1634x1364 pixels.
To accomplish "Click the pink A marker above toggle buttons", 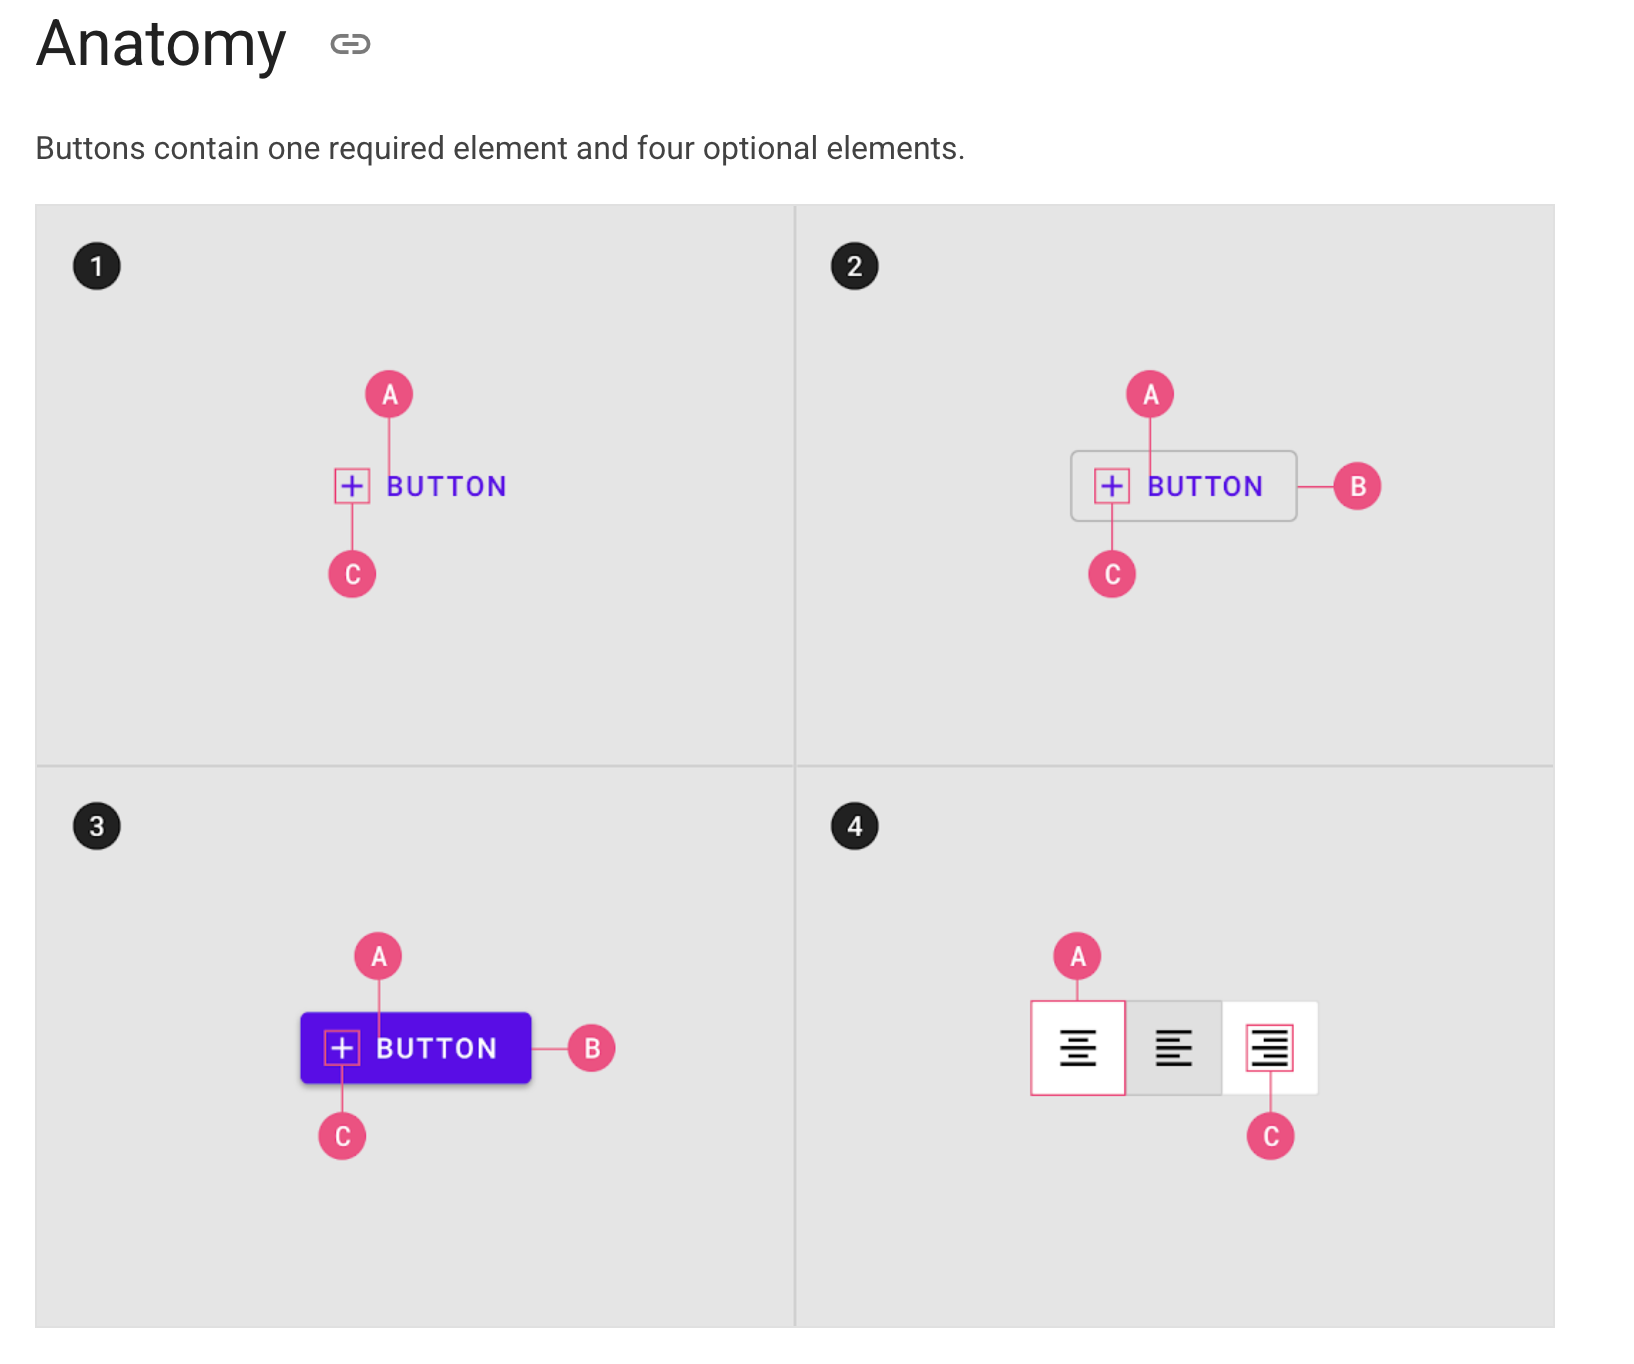I will pos(1078,956).
